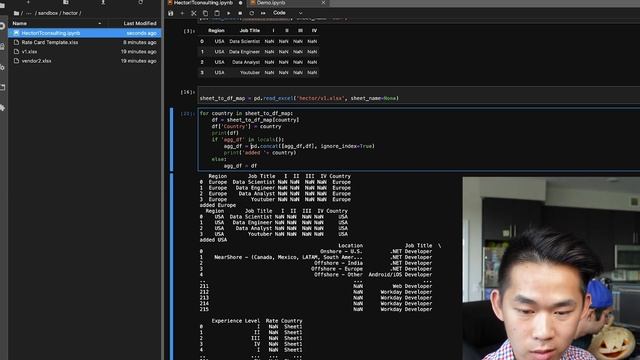The width and height of the screenshot is (640, 360).
Task: Cut the selected cell with the scissors icon
Action: coord(194,13)
